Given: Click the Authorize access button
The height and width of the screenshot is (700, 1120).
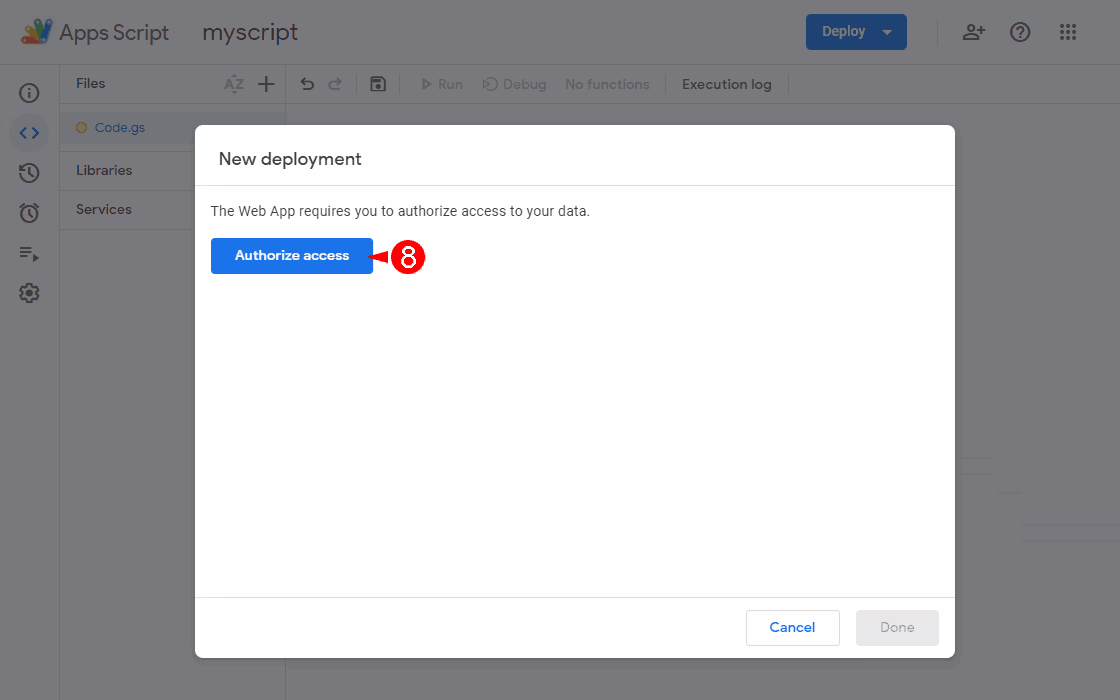Looking at the screenshot, I should click(x=292, y=256).
